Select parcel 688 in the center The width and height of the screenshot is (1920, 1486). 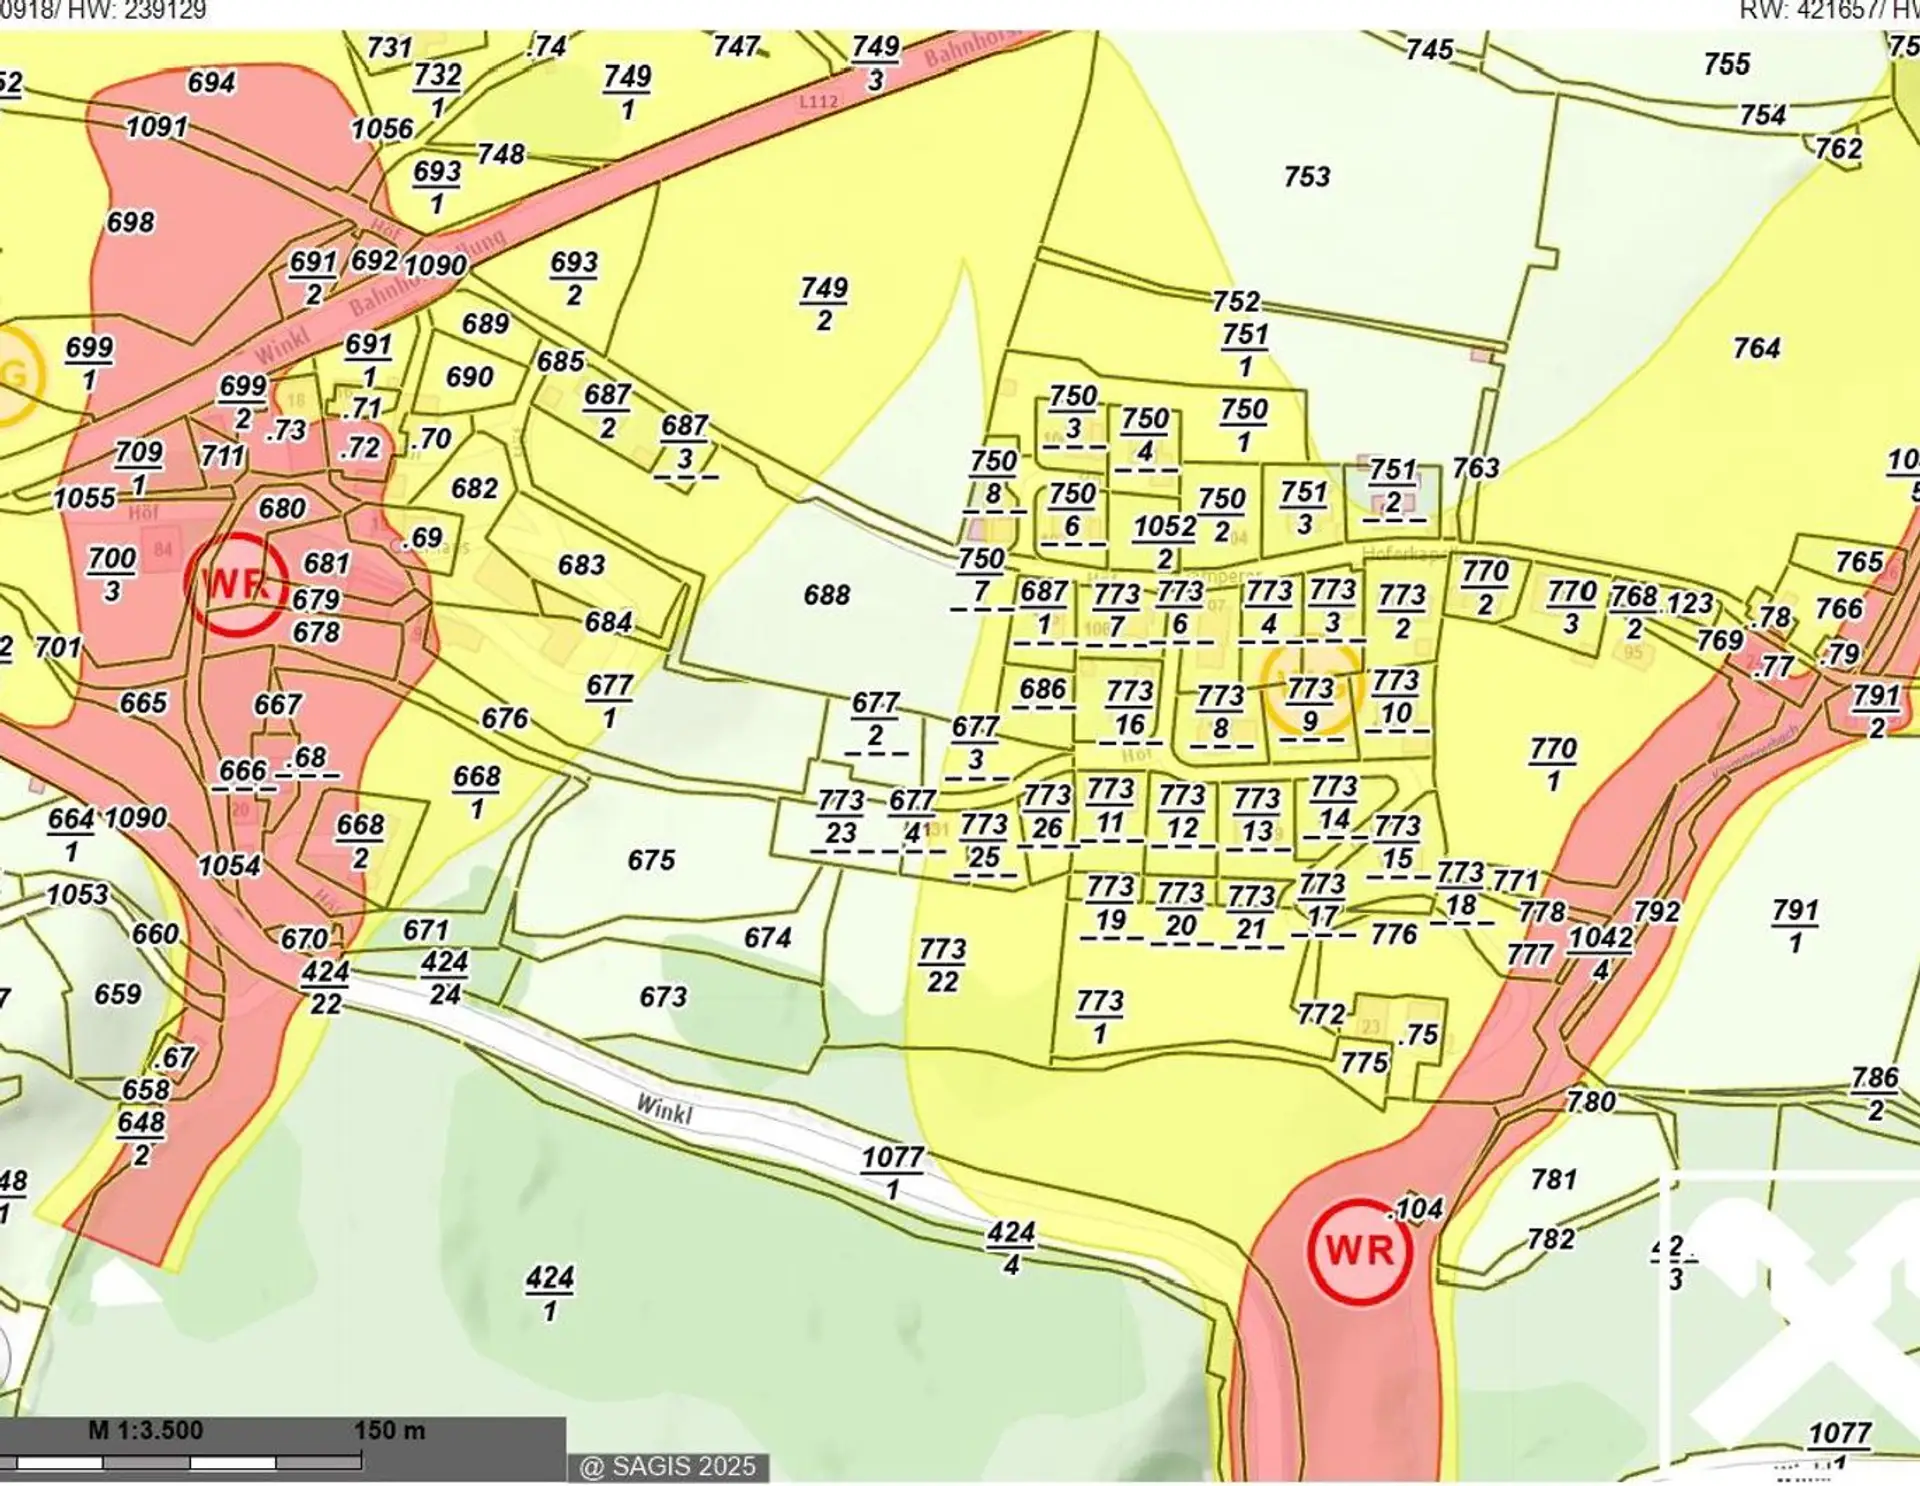point(827,596)
